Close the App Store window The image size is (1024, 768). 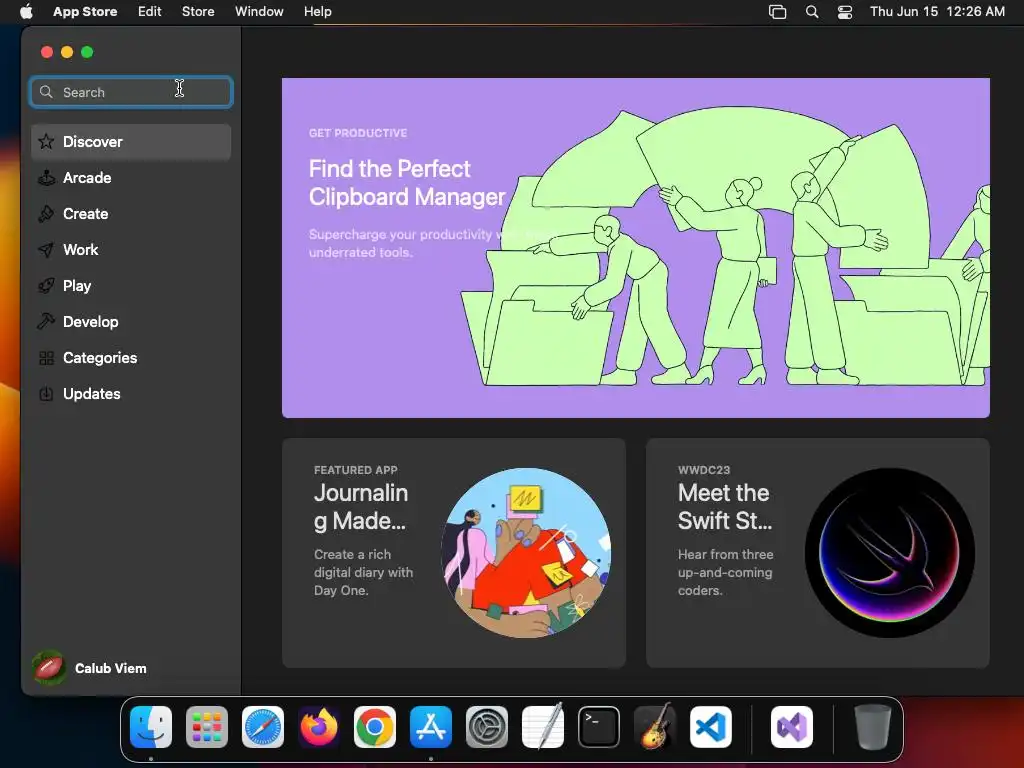pyautogui.click(x=46, y=52)
